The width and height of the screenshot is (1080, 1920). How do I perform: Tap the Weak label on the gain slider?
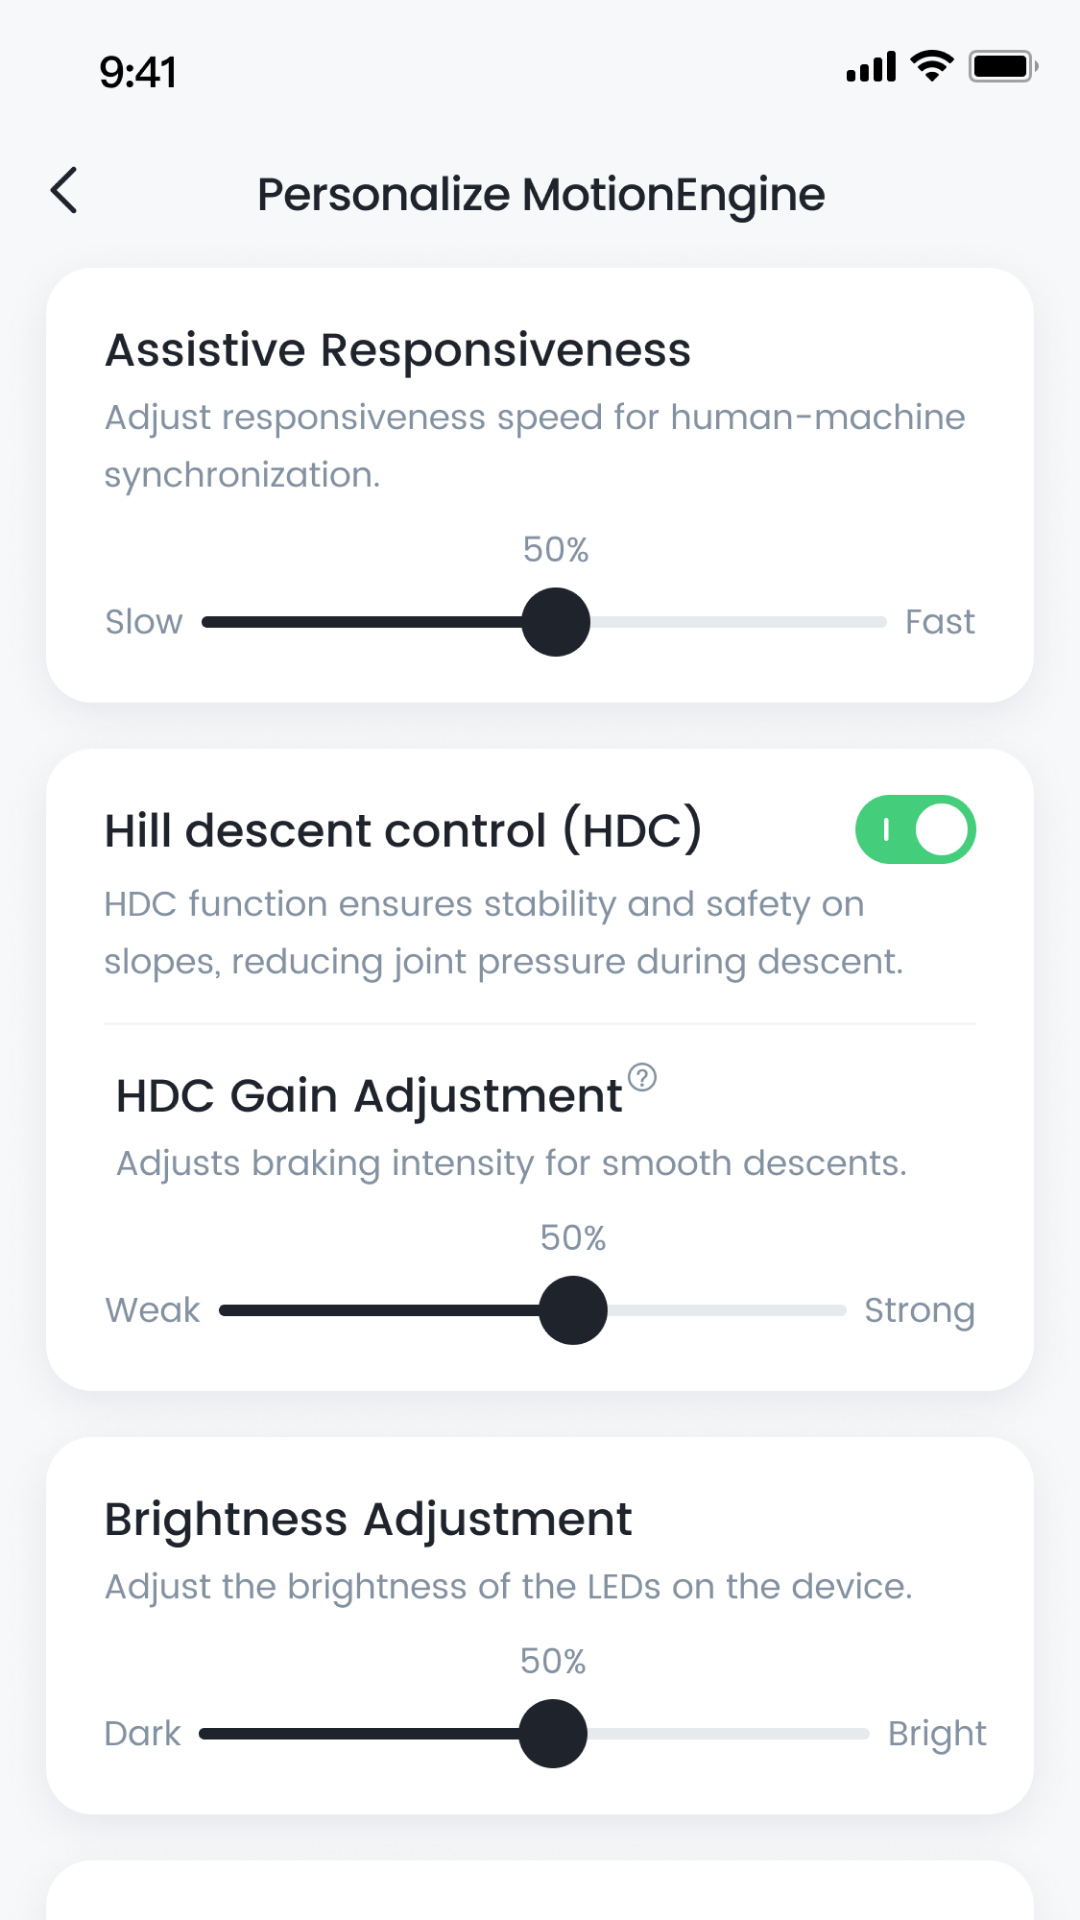tap(152, 1309)
